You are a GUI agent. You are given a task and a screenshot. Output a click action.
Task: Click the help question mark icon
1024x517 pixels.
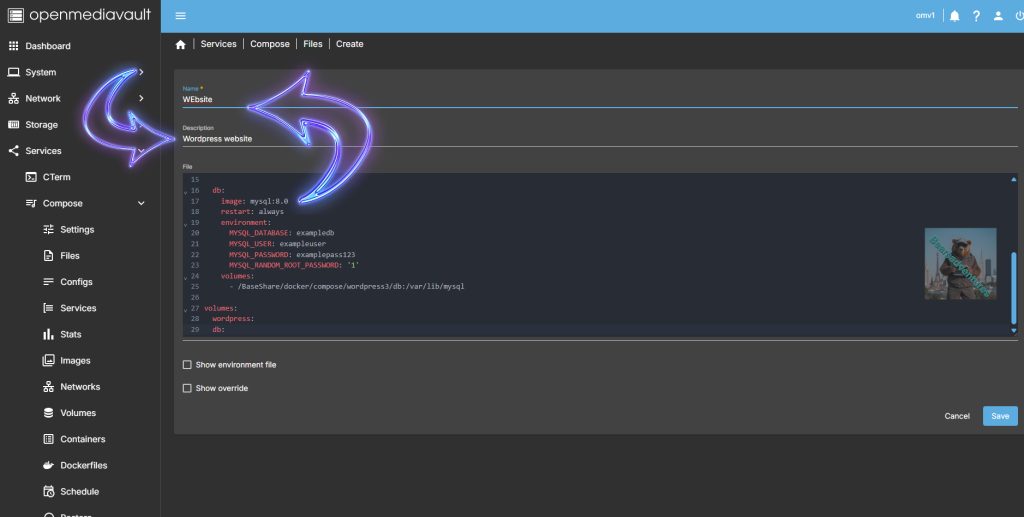976,16
